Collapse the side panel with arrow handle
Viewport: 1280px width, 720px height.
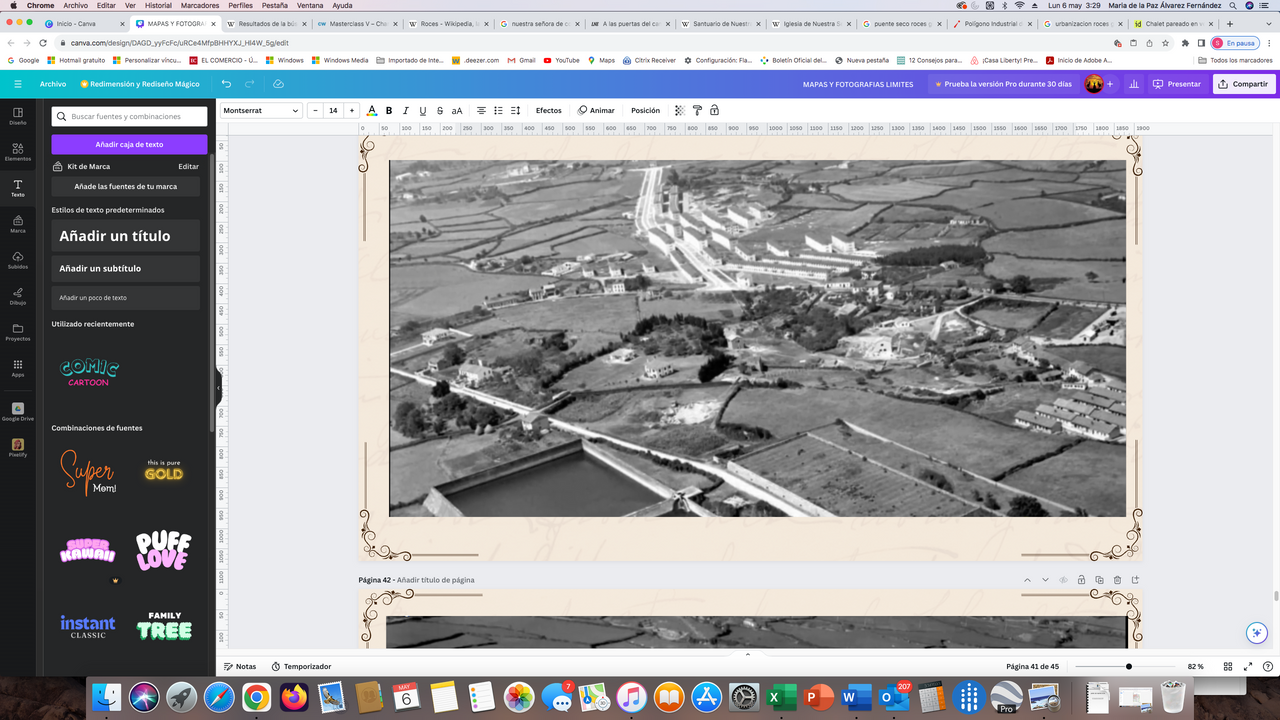[x=218, y=388]
